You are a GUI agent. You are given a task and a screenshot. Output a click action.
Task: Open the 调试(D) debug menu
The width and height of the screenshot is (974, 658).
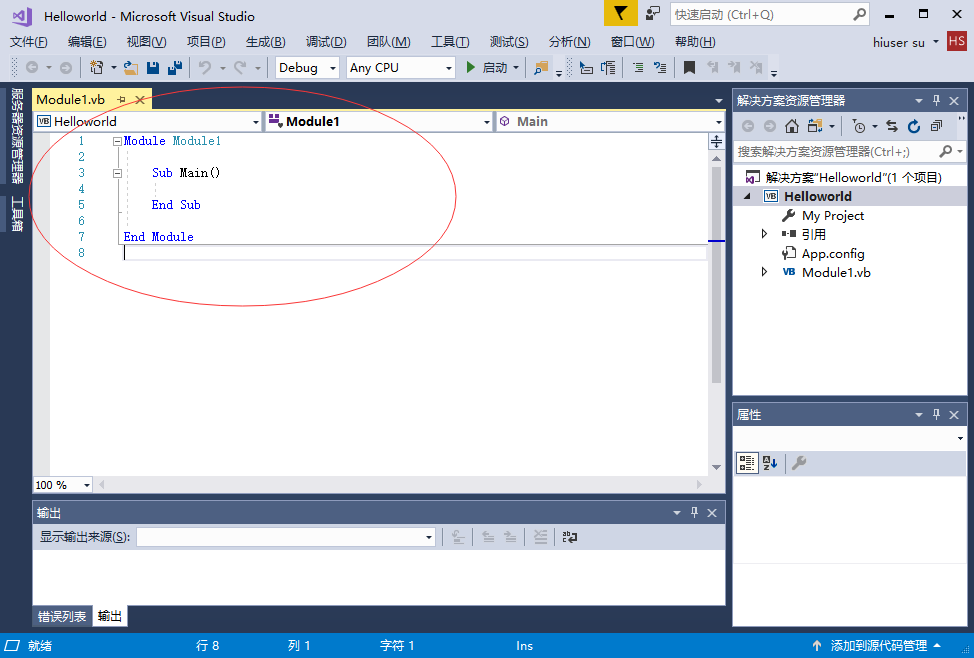(325, 42)
